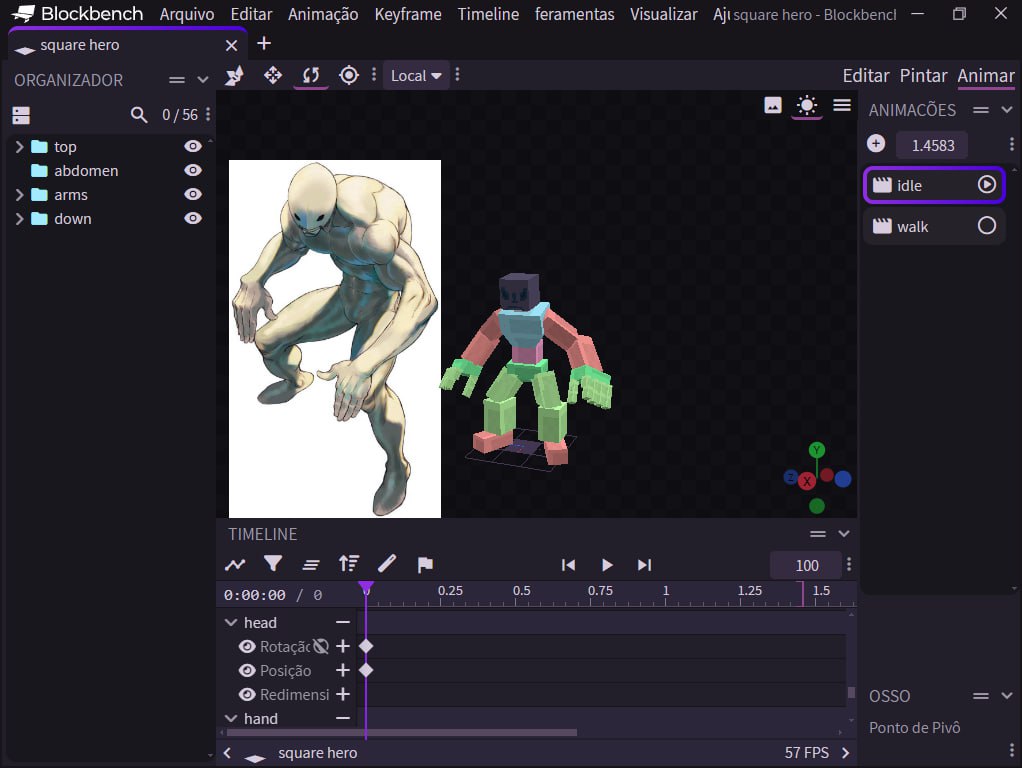Open the Visualizar menu

point(664,14)
